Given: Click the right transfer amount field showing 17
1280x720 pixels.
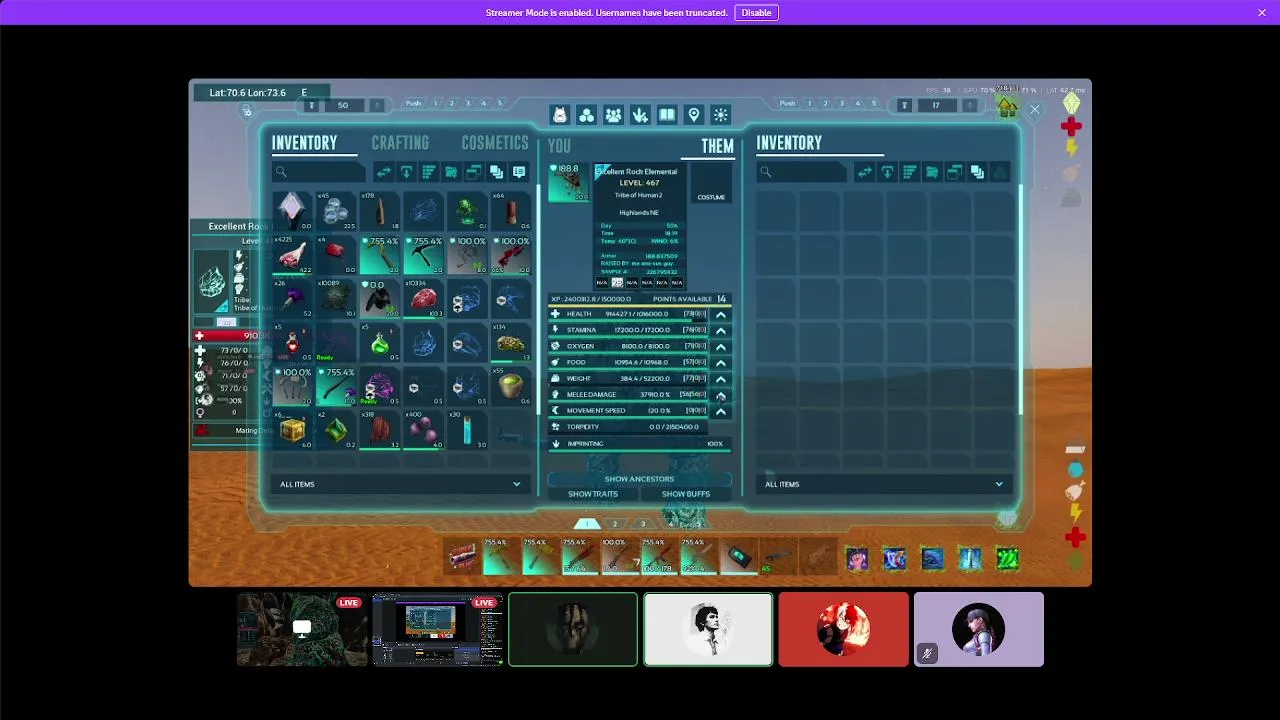Looking at the screenshot, I should (936, 105).
